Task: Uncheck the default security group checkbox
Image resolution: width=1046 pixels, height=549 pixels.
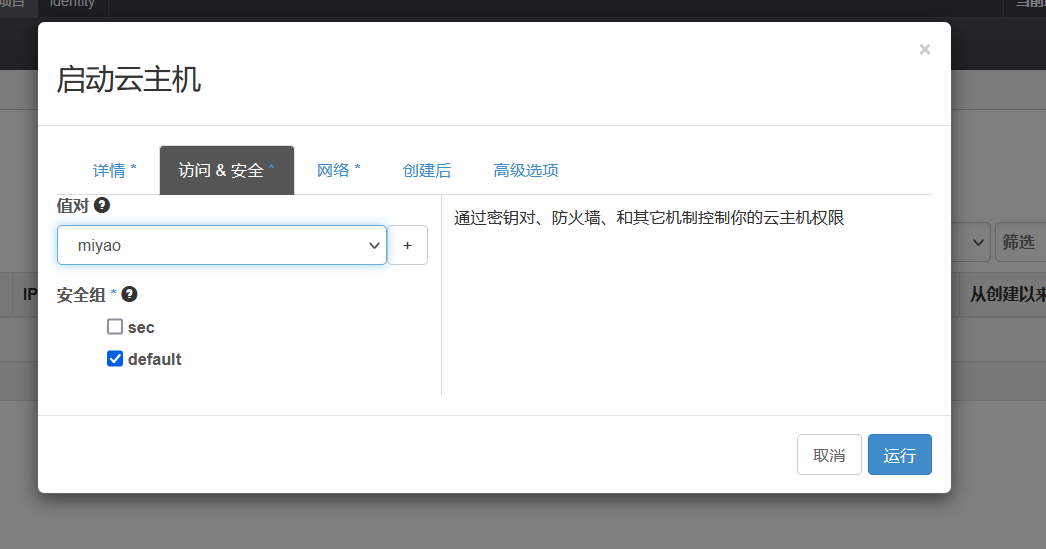Action: point(115,359)
